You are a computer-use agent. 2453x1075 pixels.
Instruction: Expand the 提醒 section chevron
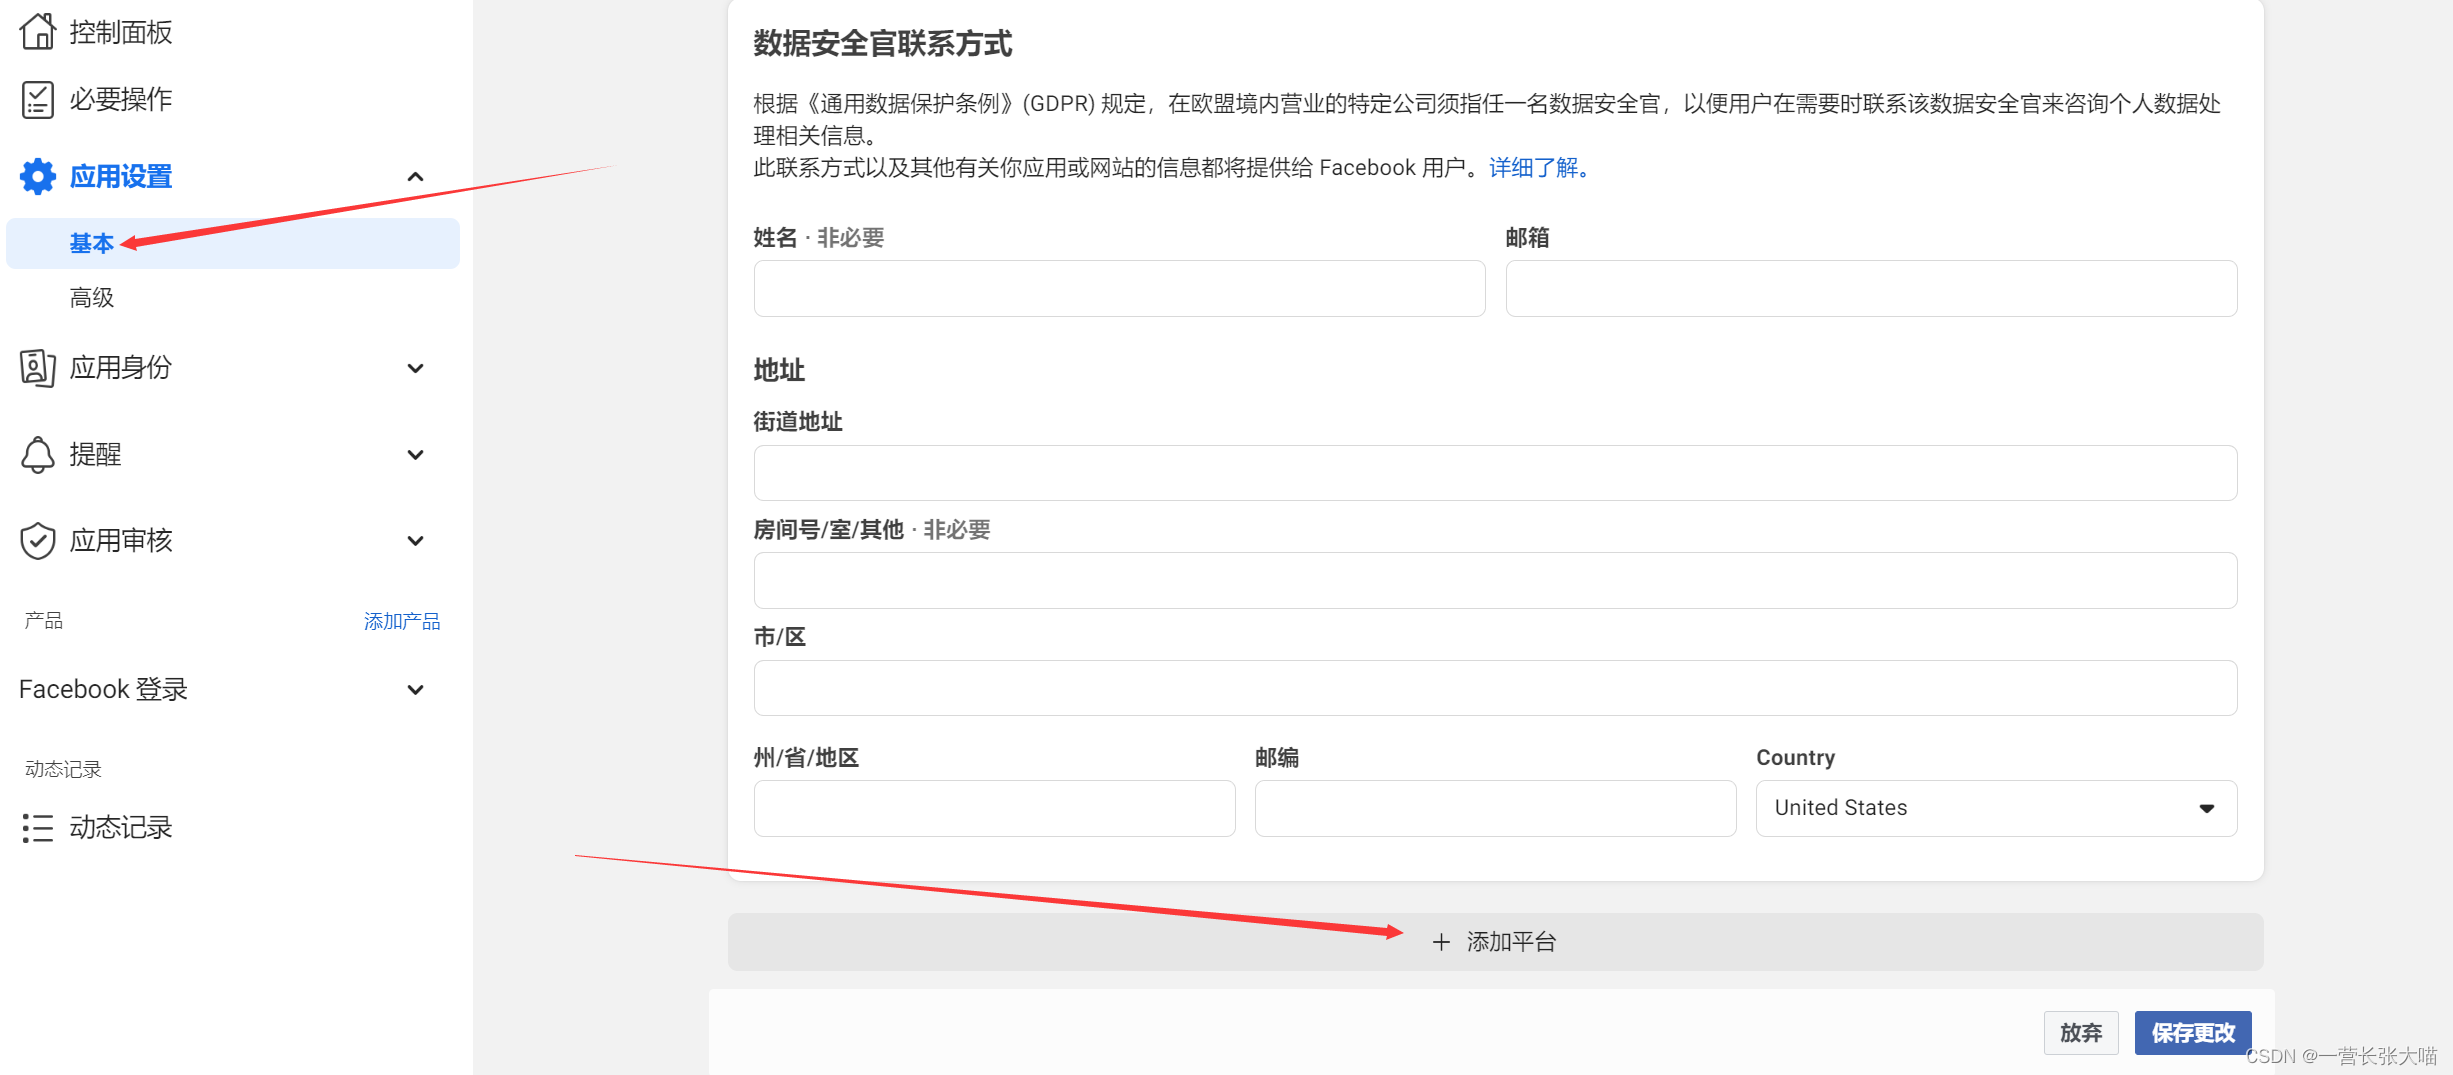(x=416, y=455)
